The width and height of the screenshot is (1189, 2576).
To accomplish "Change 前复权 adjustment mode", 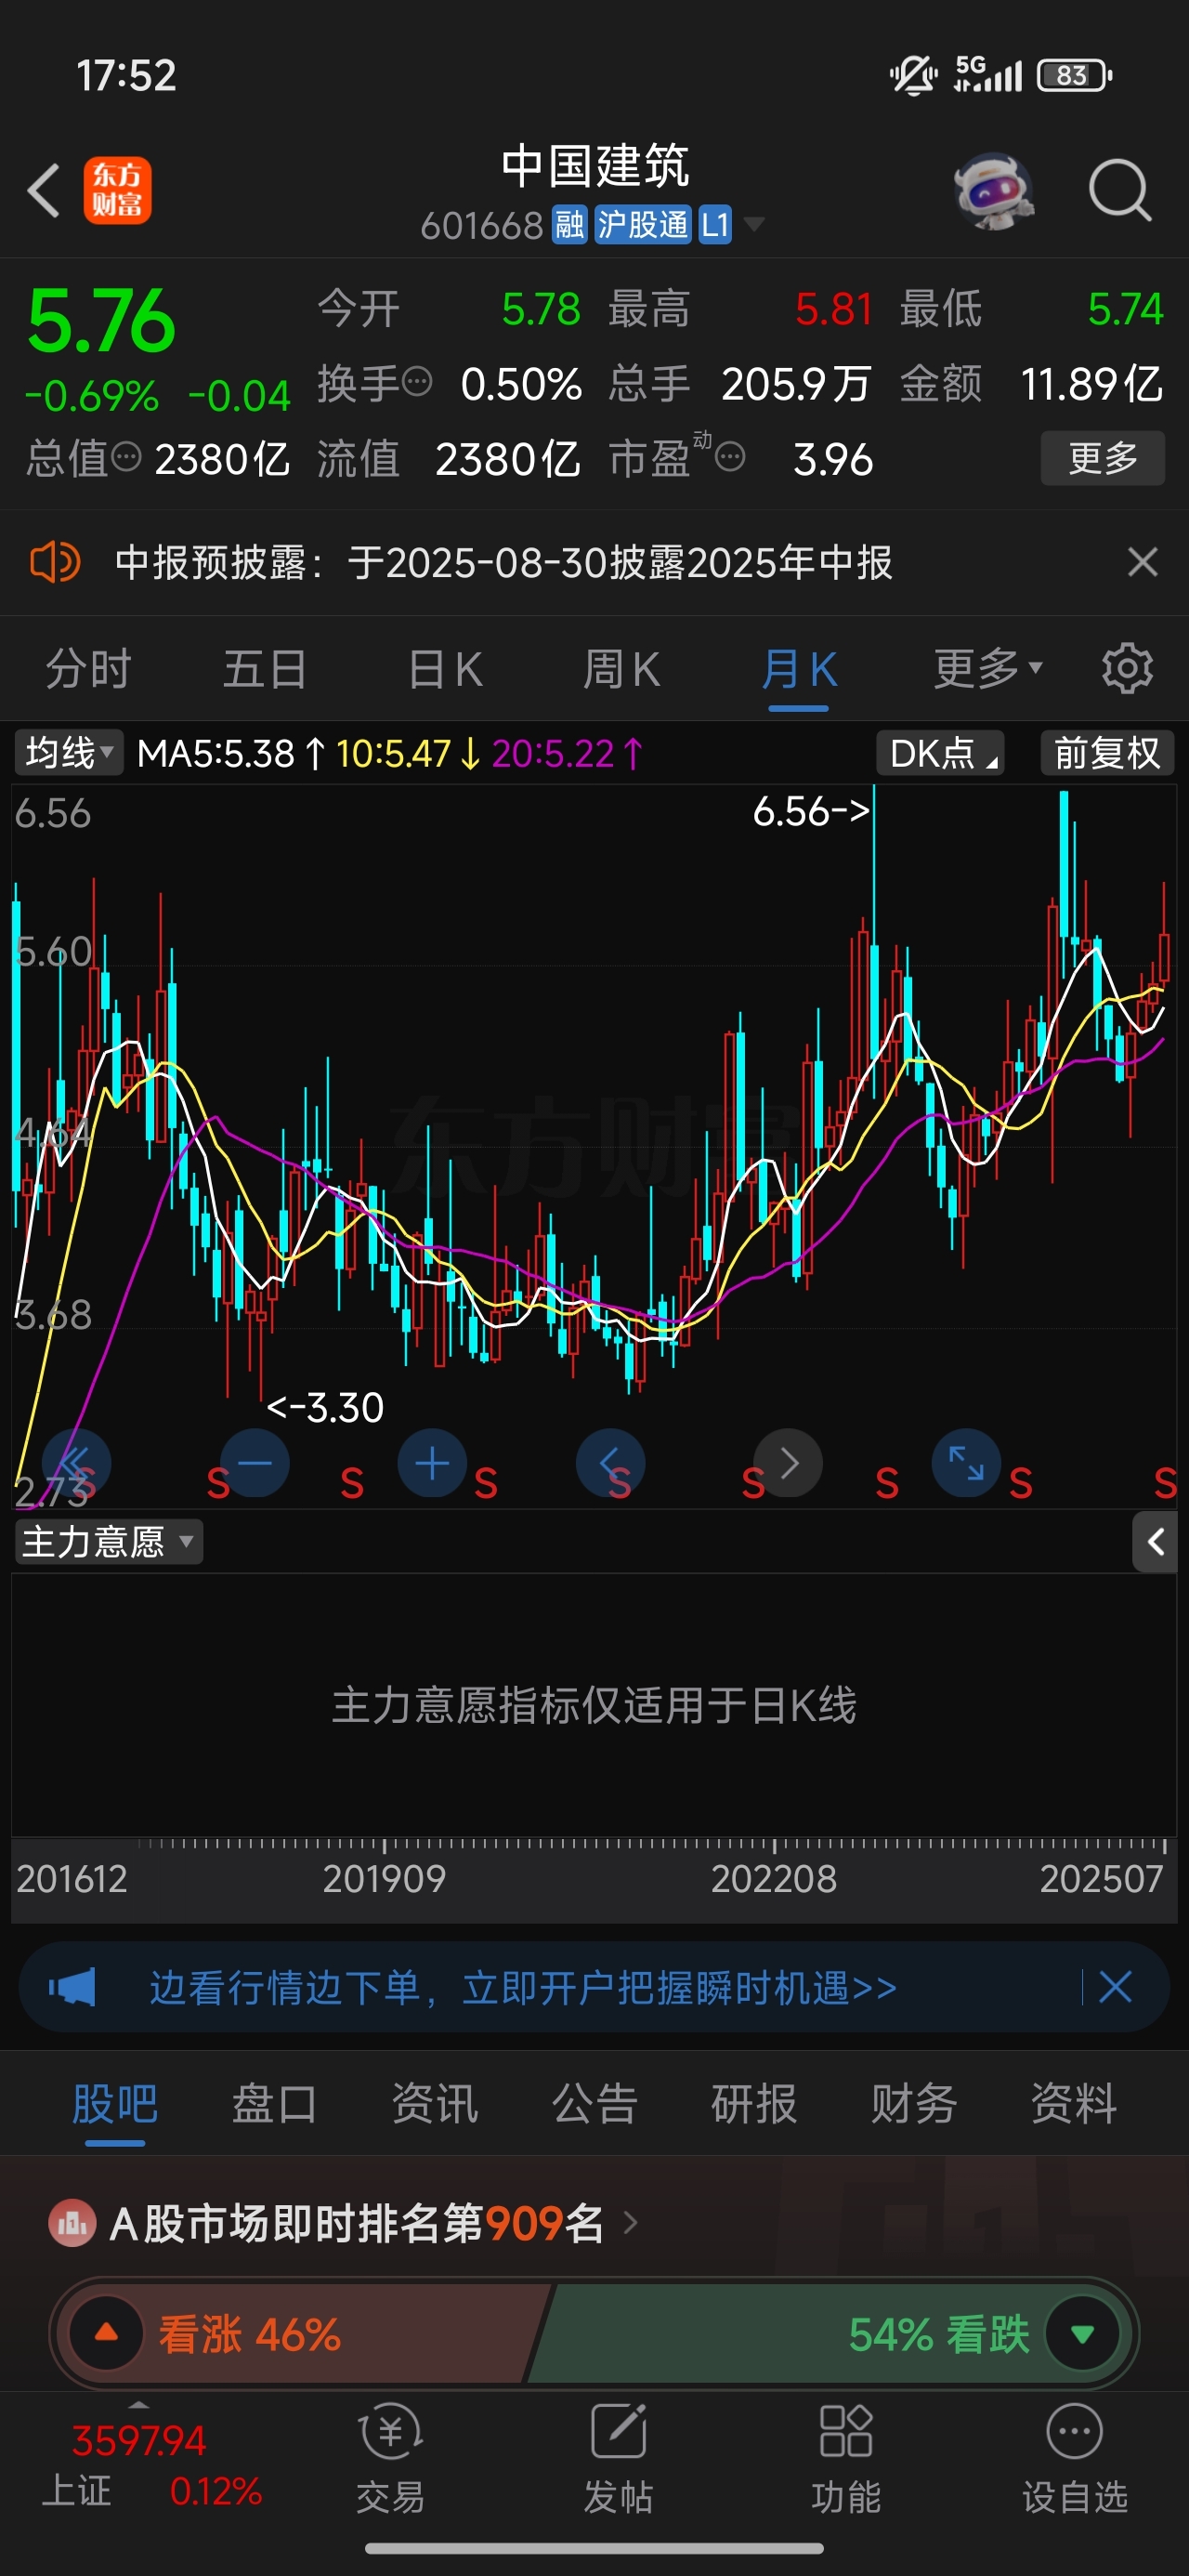I will pyautogui.click(x=1107, y=752).
